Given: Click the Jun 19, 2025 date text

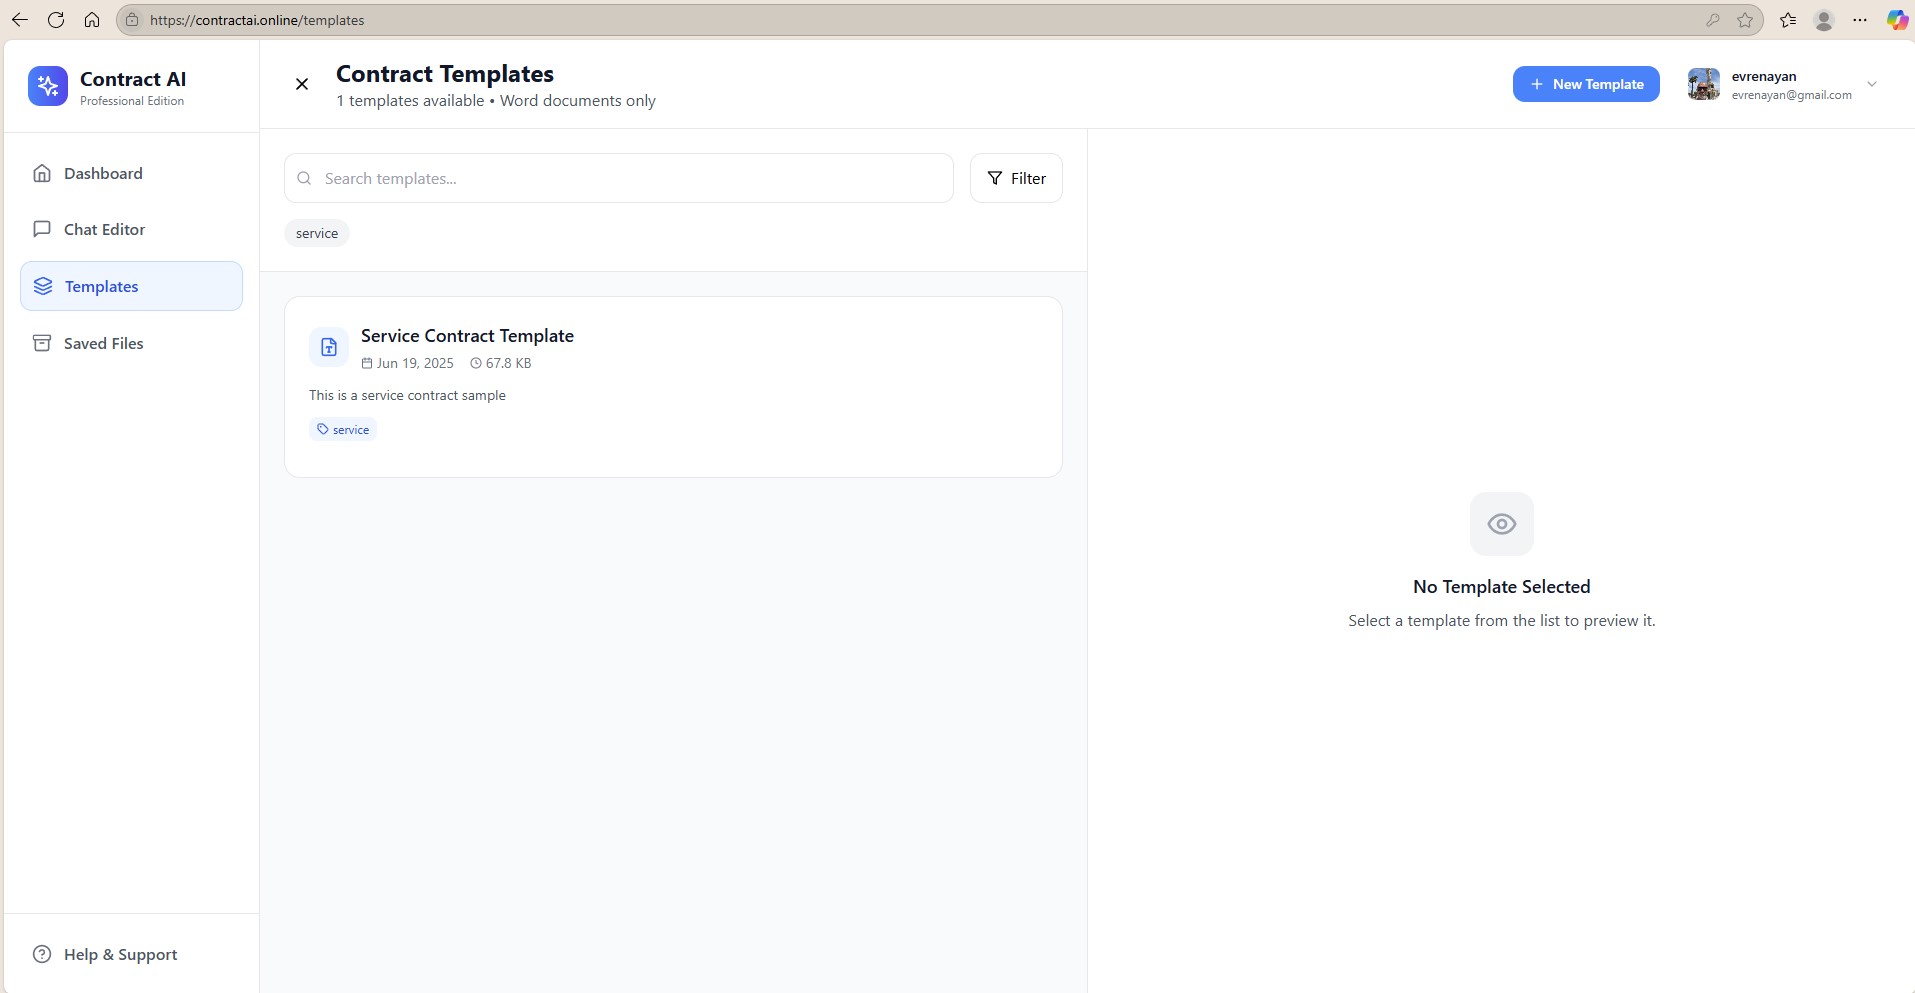Looking at the screenshot, I should [x=415, y=363].
